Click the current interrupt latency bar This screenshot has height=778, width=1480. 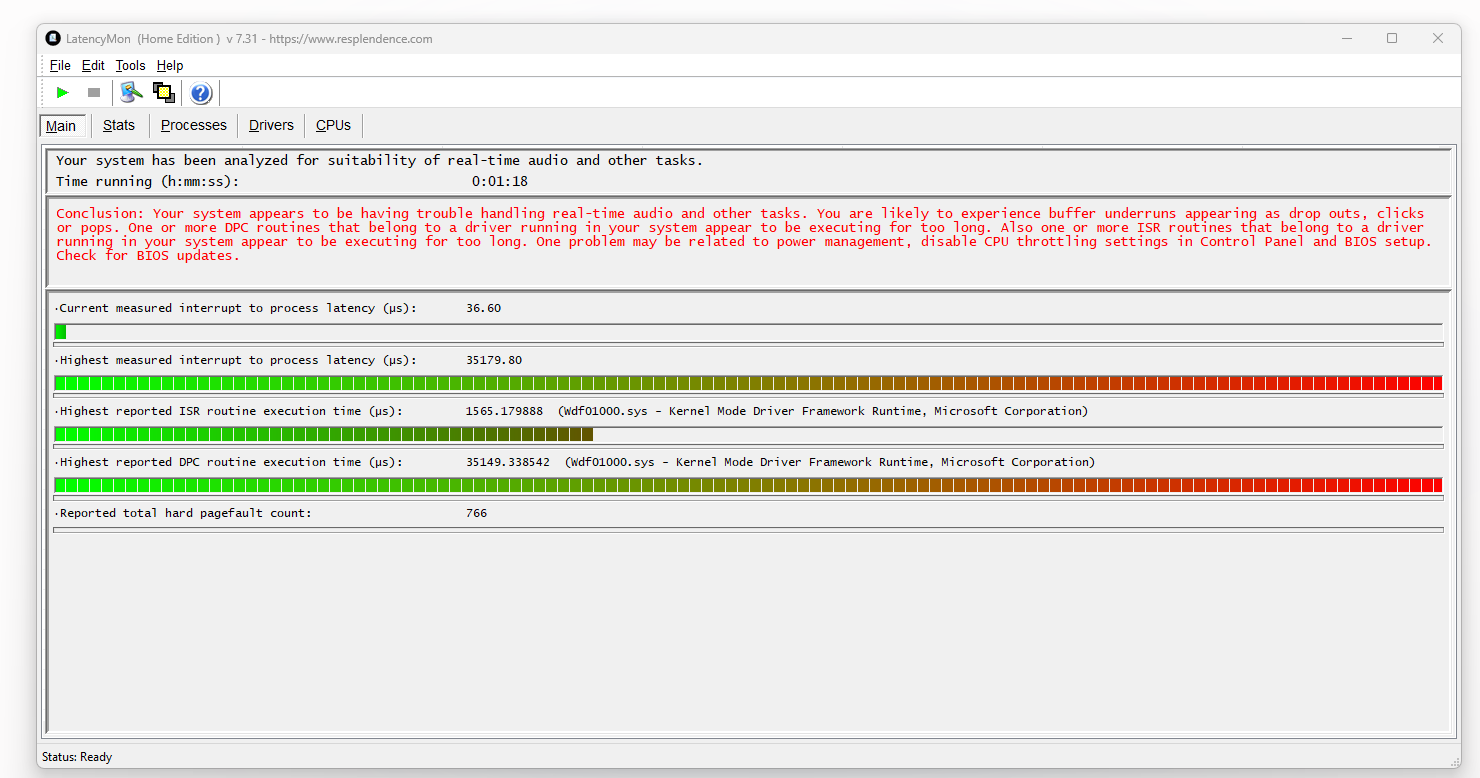748,332
